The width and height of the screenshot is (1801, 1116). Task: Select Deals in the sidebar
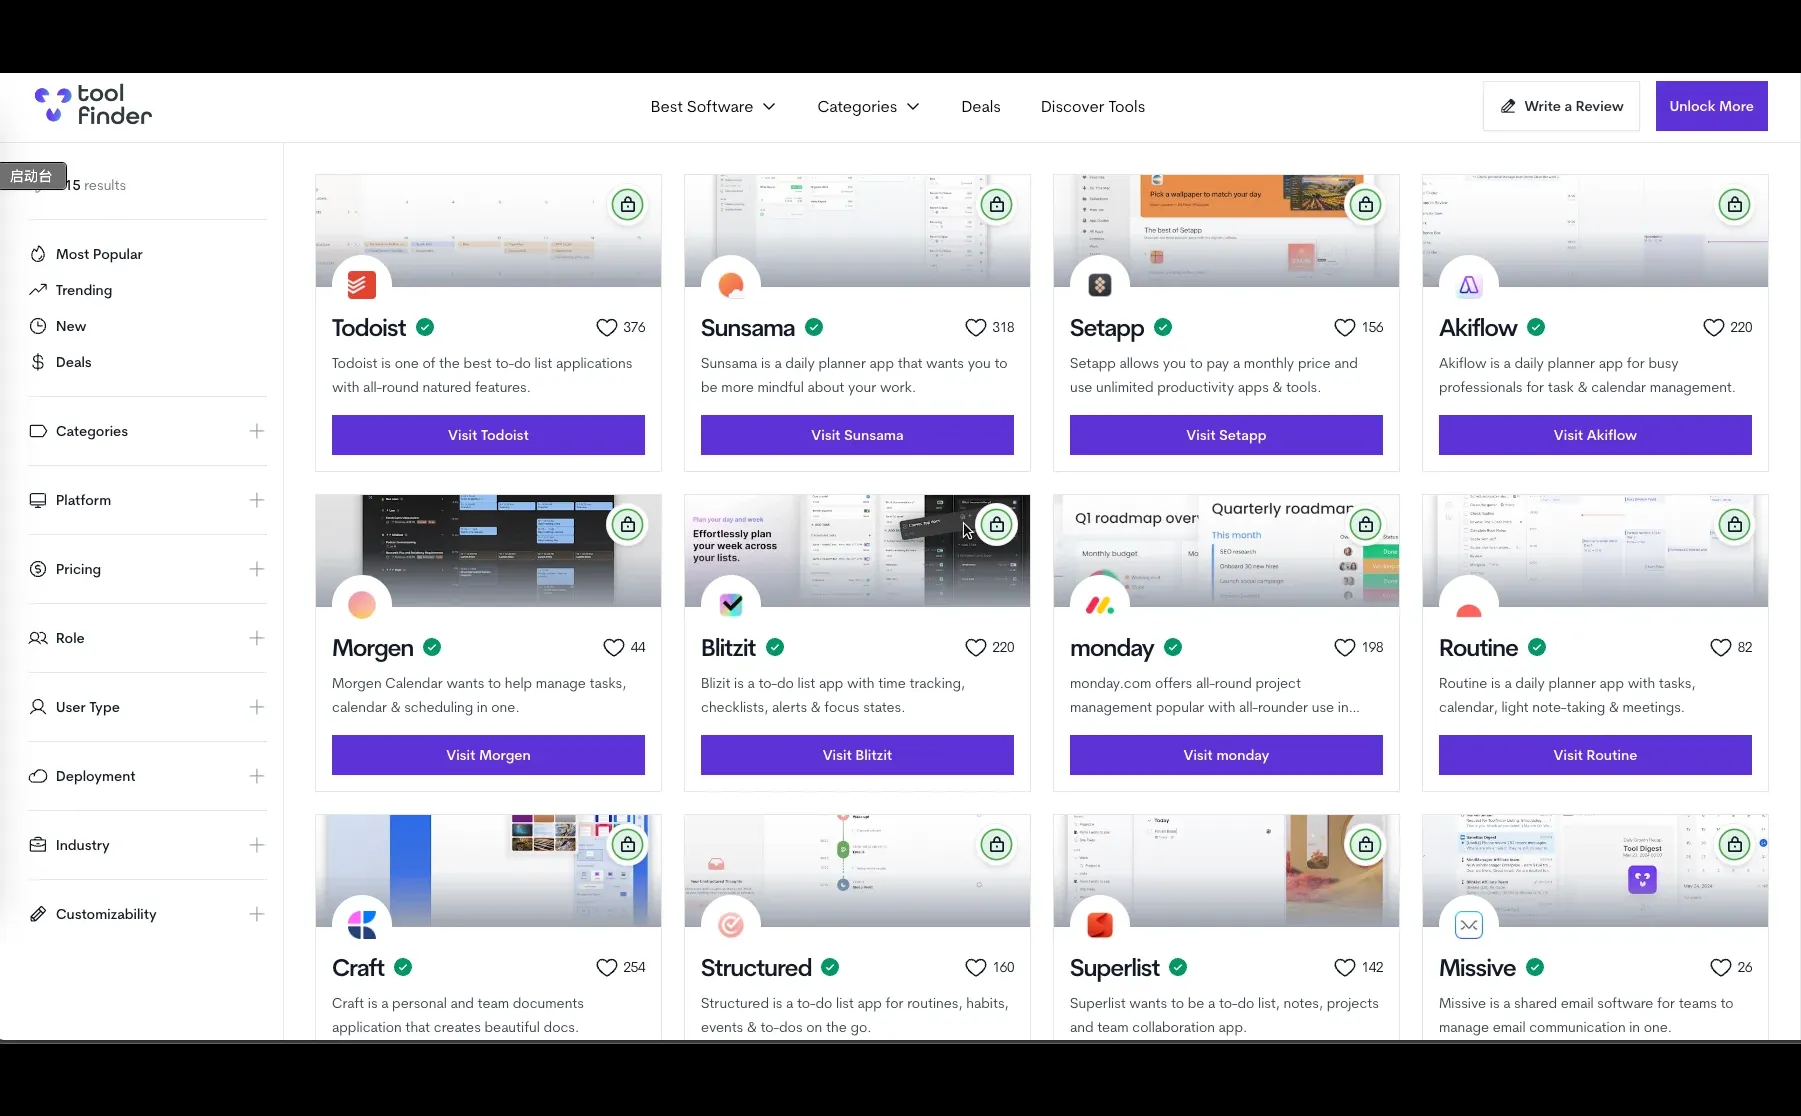61,362
